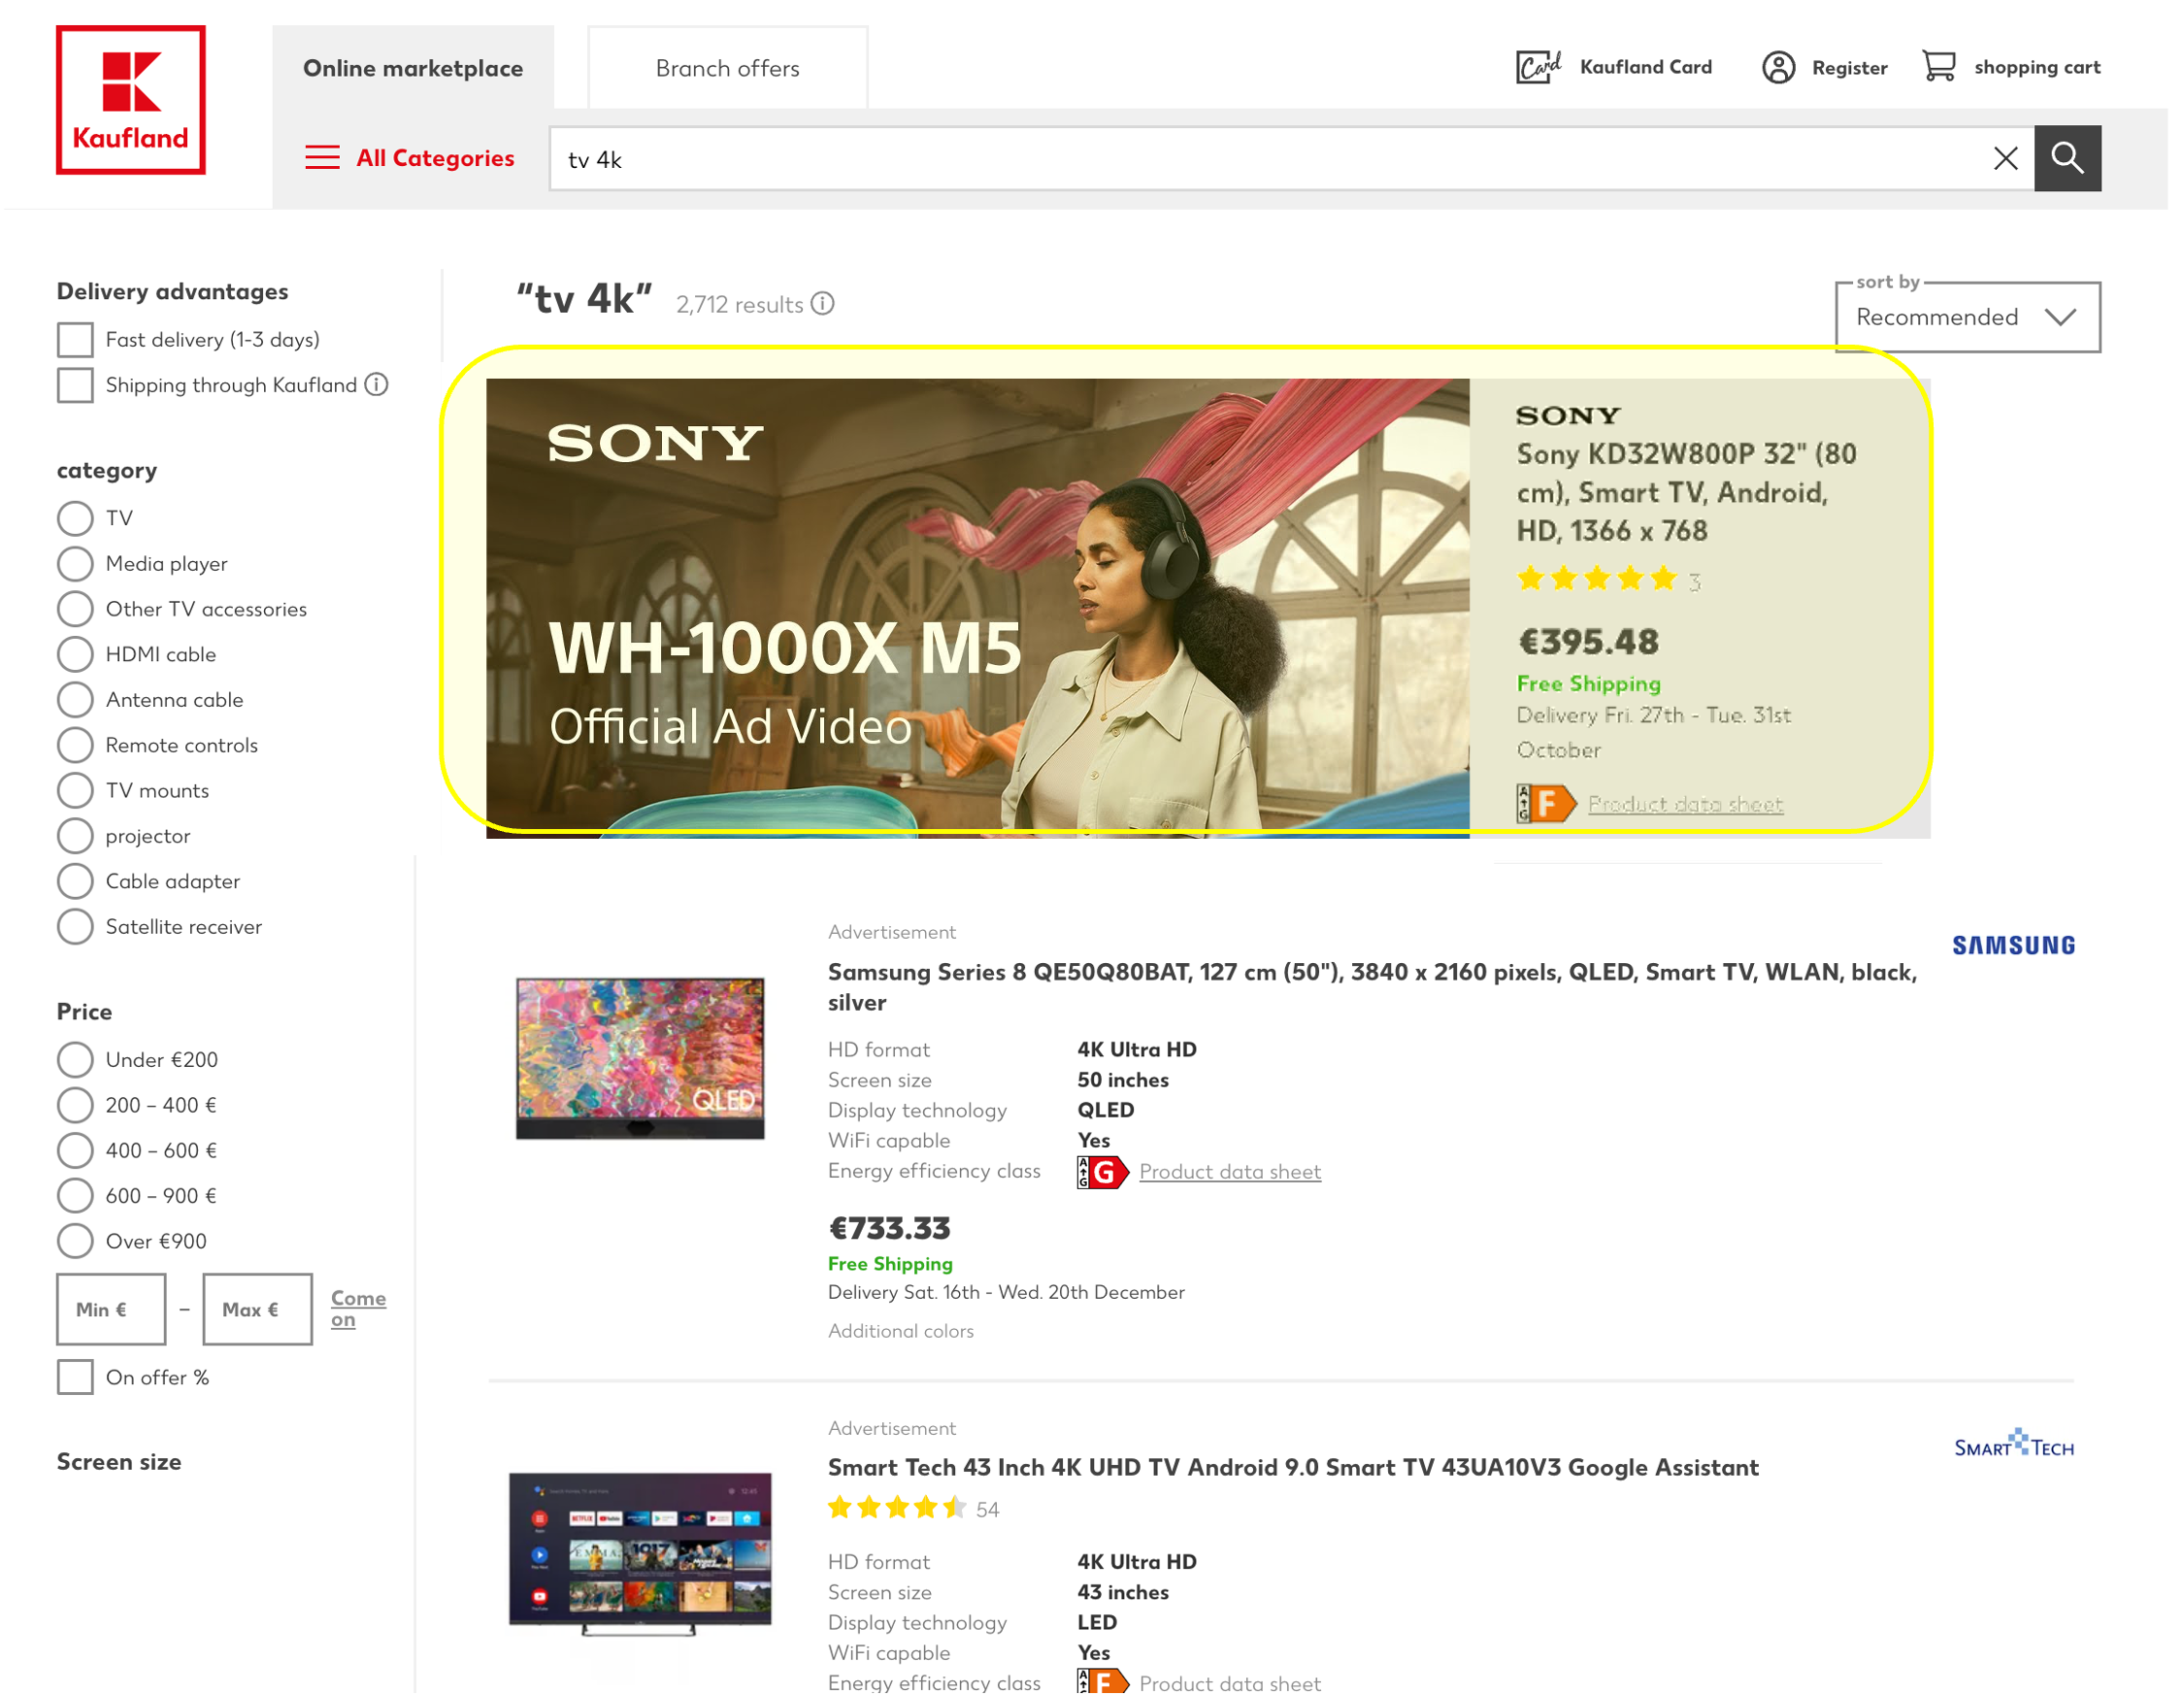This screenshot has height=1695, width=2184.
Task: Open the shopping cart icon
Action: 1941,67
